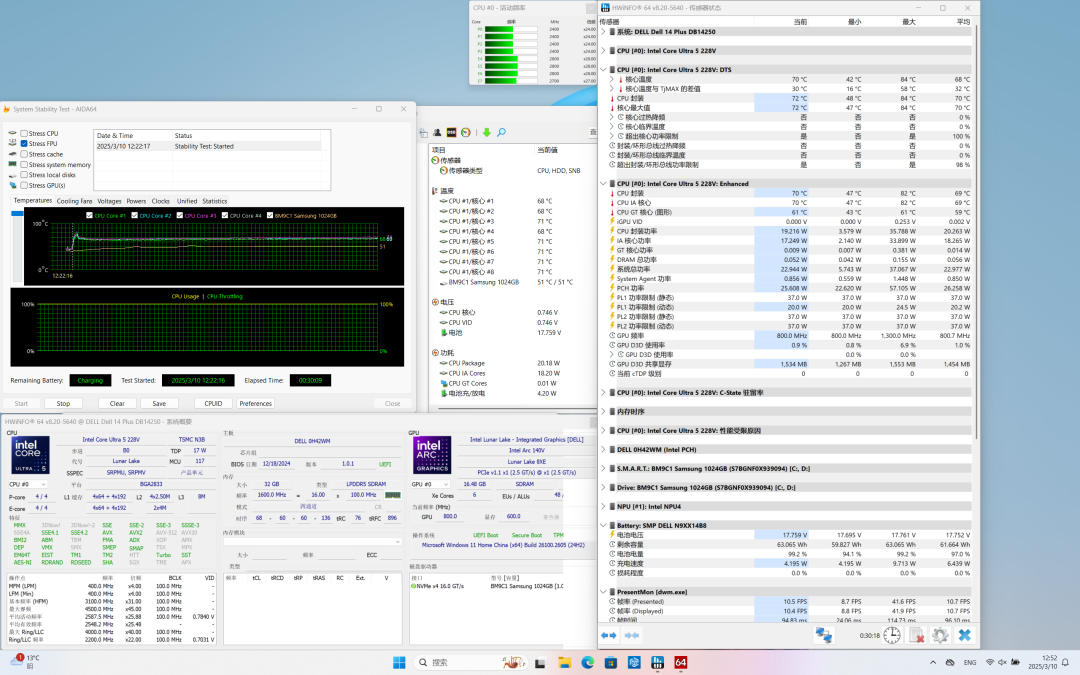Collapse the CPU [#0] Intel Core Ultra 5 228V: DTS group
This screenshot has height=675, width=1080.
pos(603,70)
